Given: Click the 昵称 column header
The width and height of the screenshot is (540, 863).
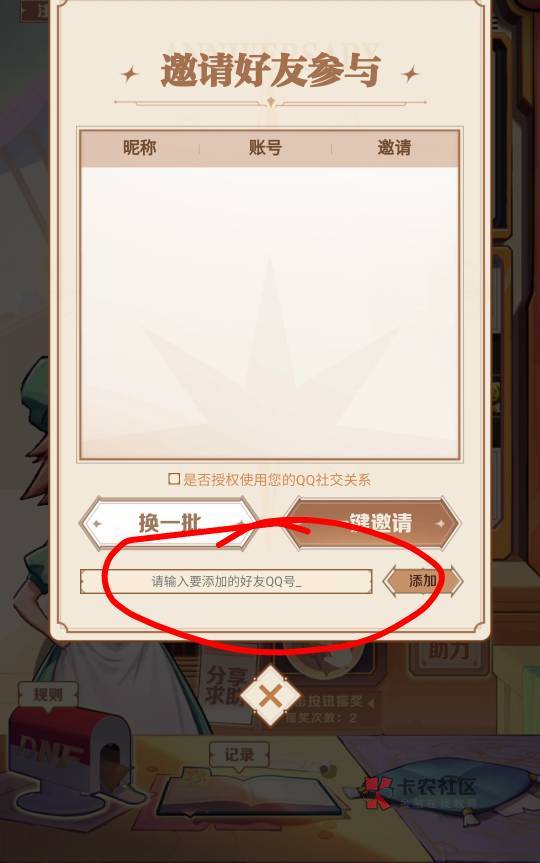Looking at the screenshot, I should (x=139, y=148).
